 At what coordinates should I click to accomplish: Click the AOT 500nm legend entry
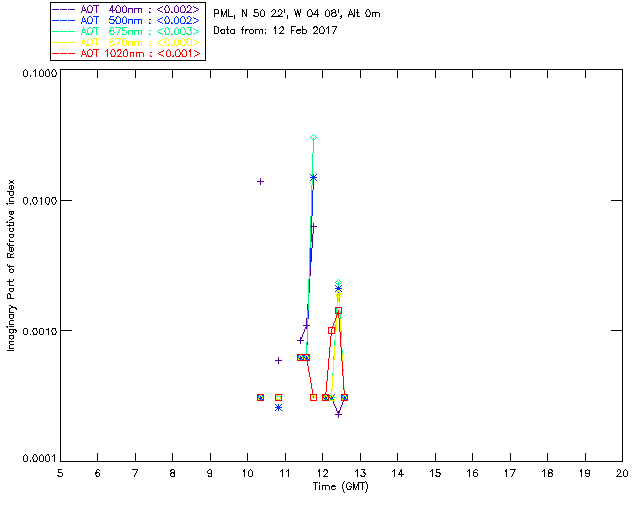tap(126, 20)
